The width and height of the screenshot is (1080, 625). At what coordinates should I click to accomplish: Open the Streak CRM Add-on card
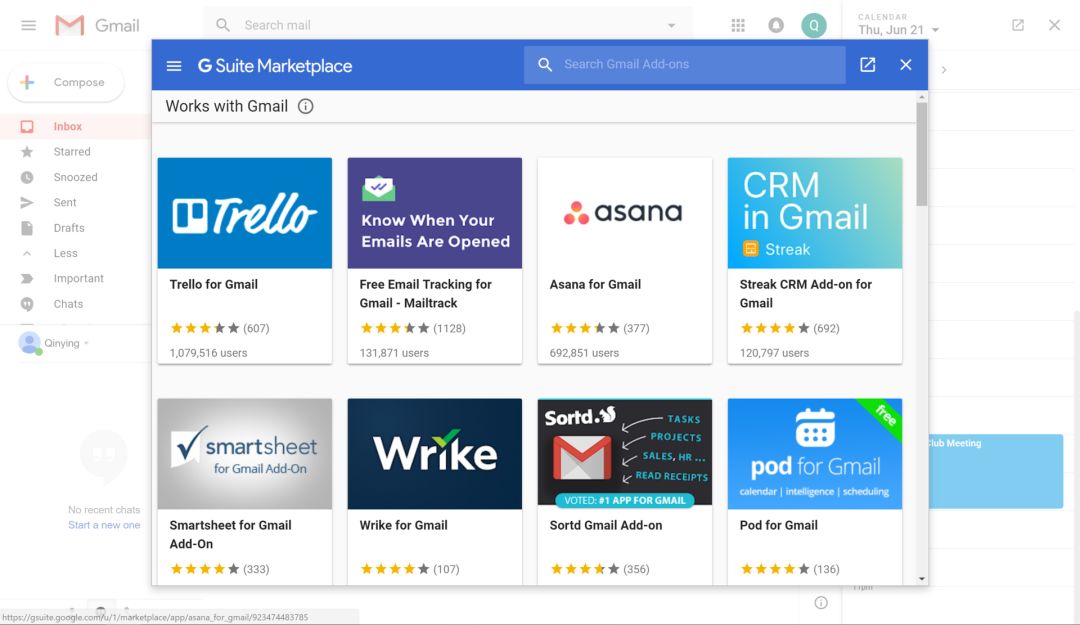(x=815, y=260)
